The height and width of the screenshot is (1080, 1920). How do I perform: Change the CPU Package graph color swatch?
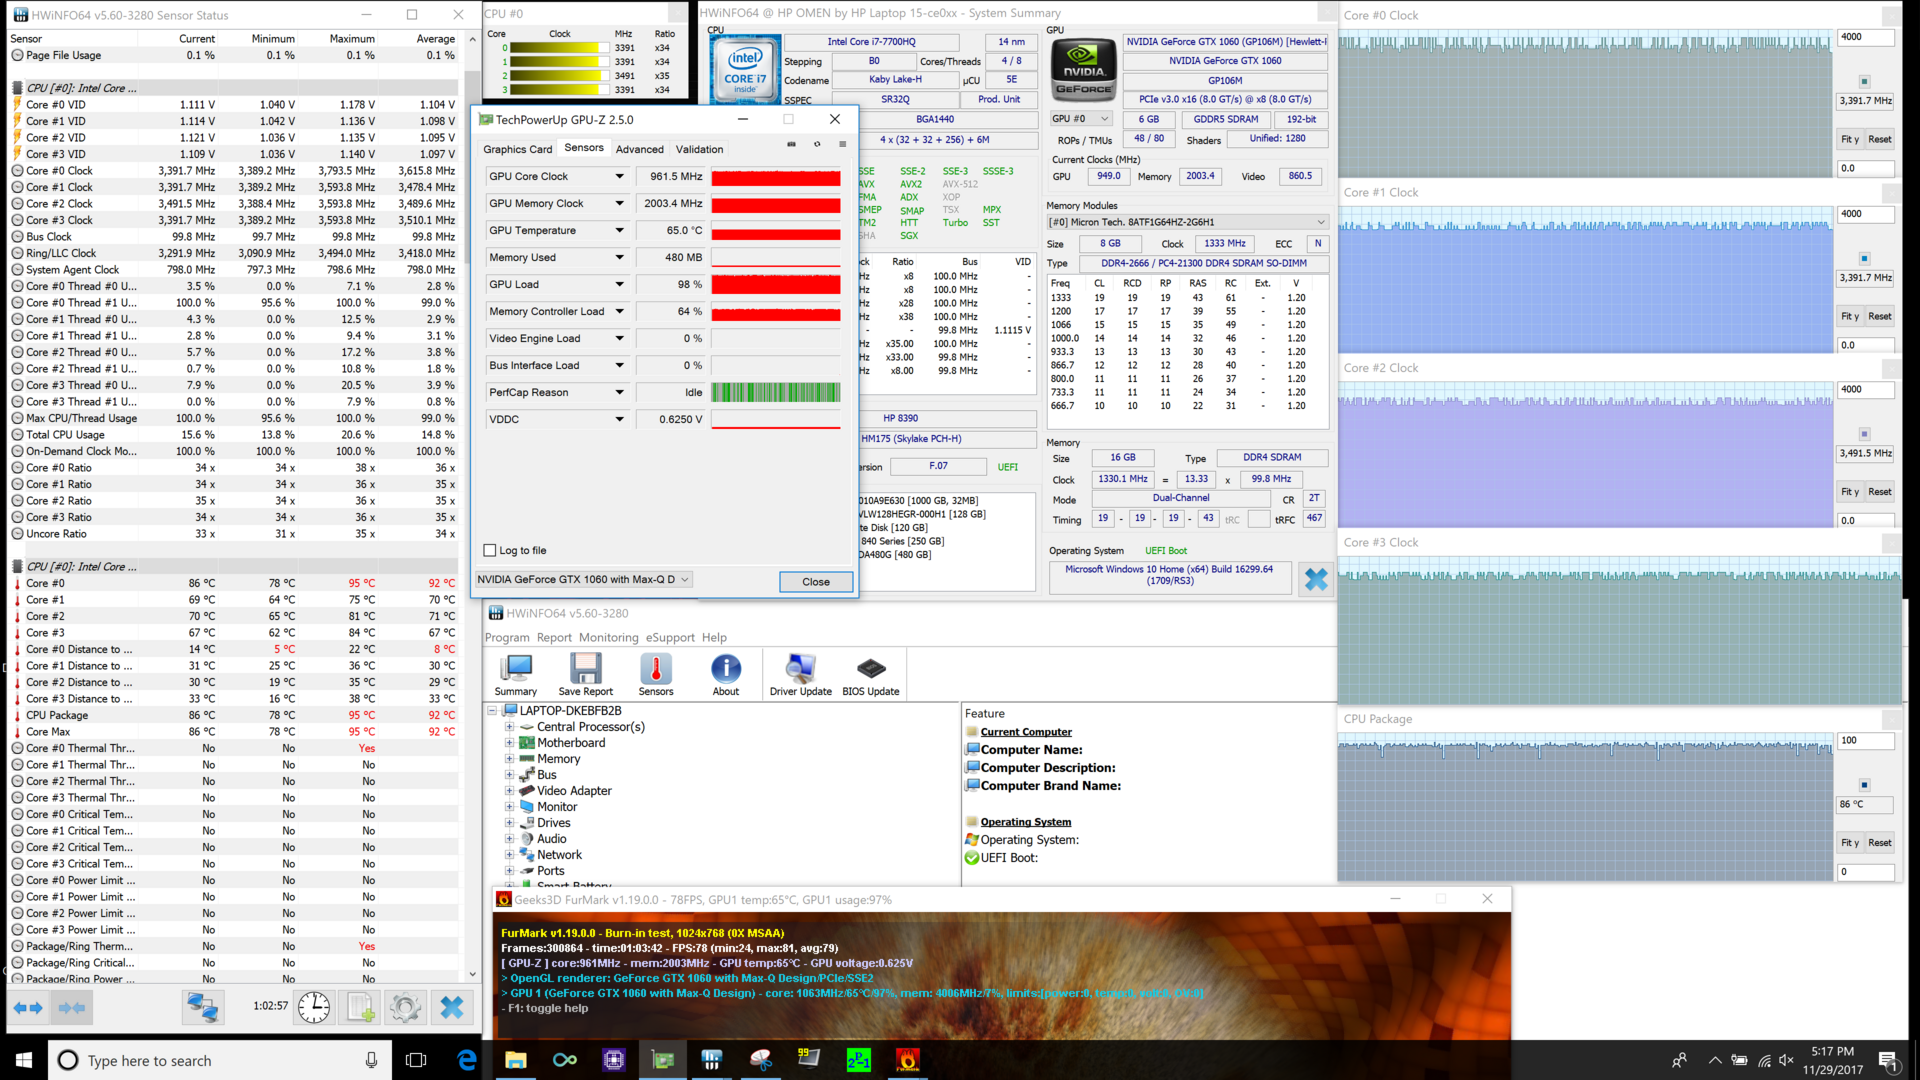[1864, 785]
